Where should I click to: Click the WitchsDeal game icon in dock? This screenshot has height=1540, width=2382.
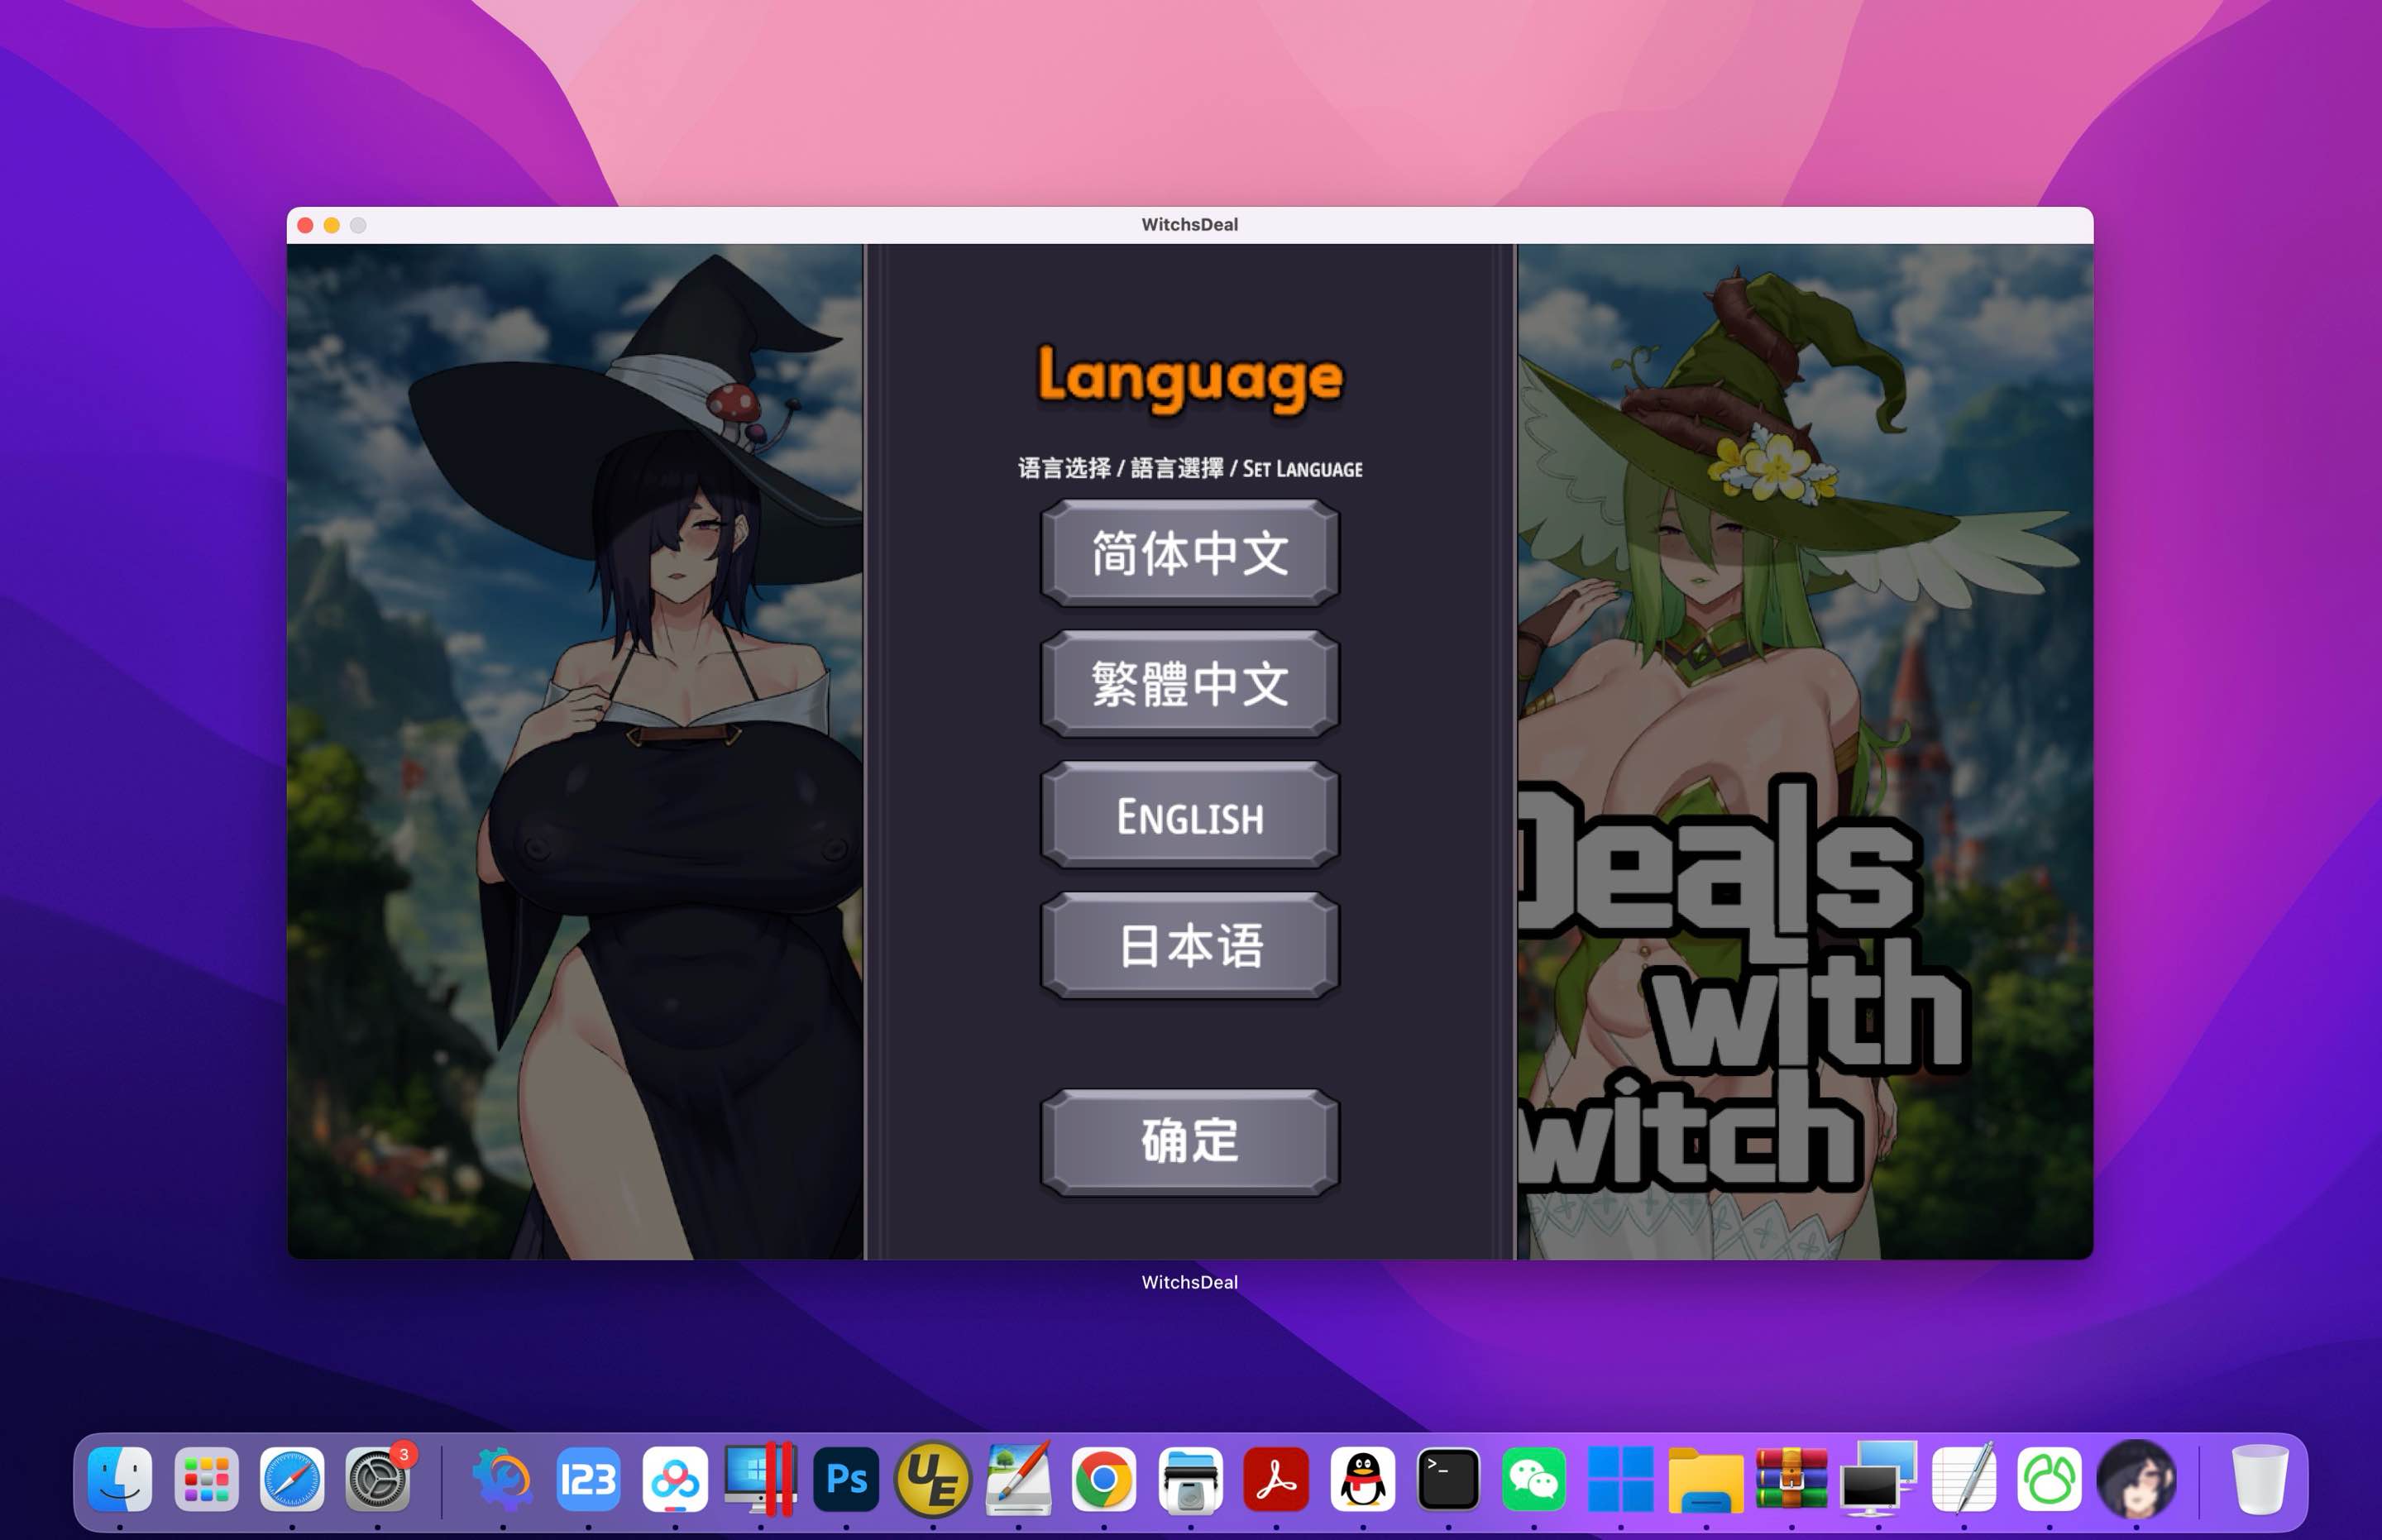(2136, 1479)
